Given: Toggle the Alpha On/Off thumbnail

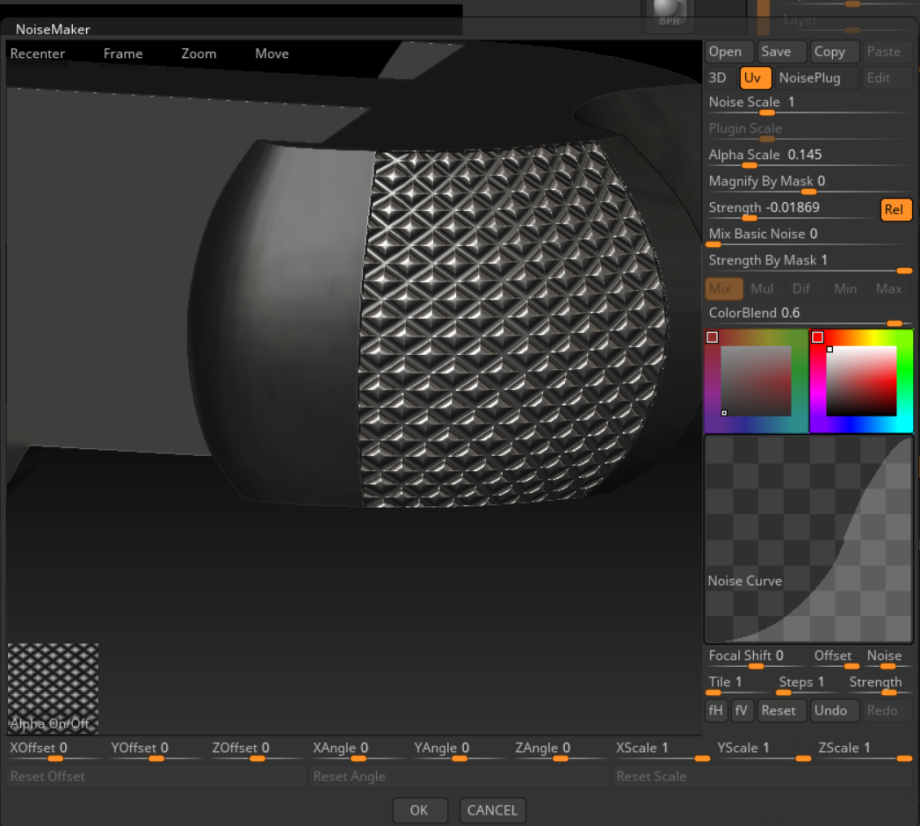Looking at the screenshot, I should [x=53, y=688].
